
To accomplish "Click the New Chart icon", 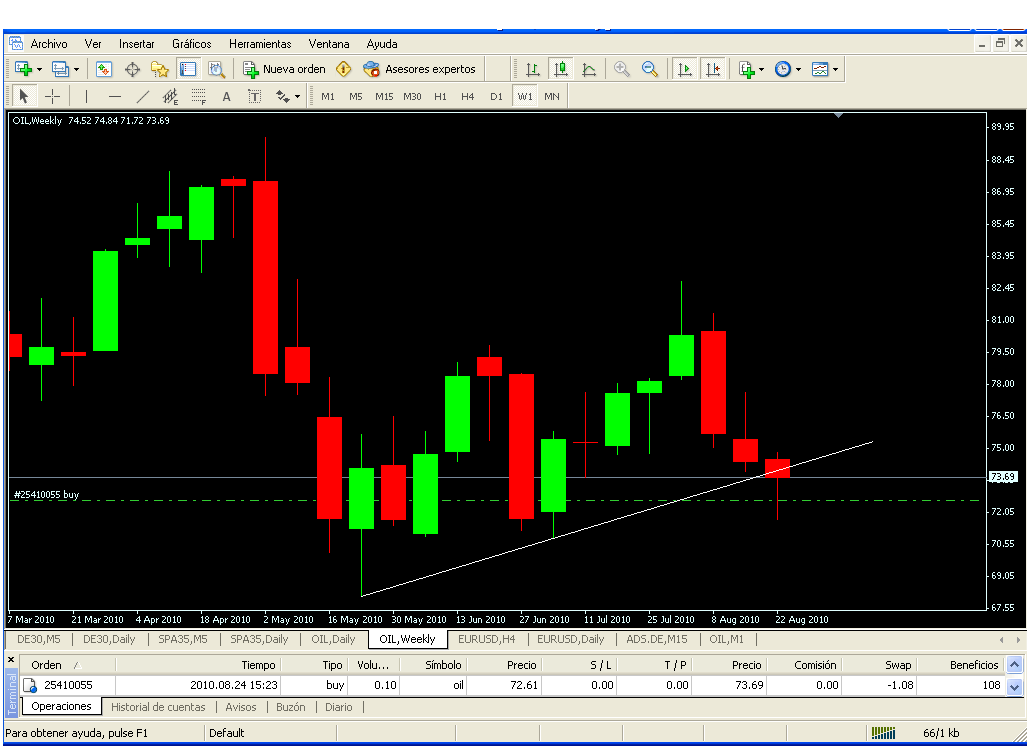I will pyautogui.click(x=24, y=68).
